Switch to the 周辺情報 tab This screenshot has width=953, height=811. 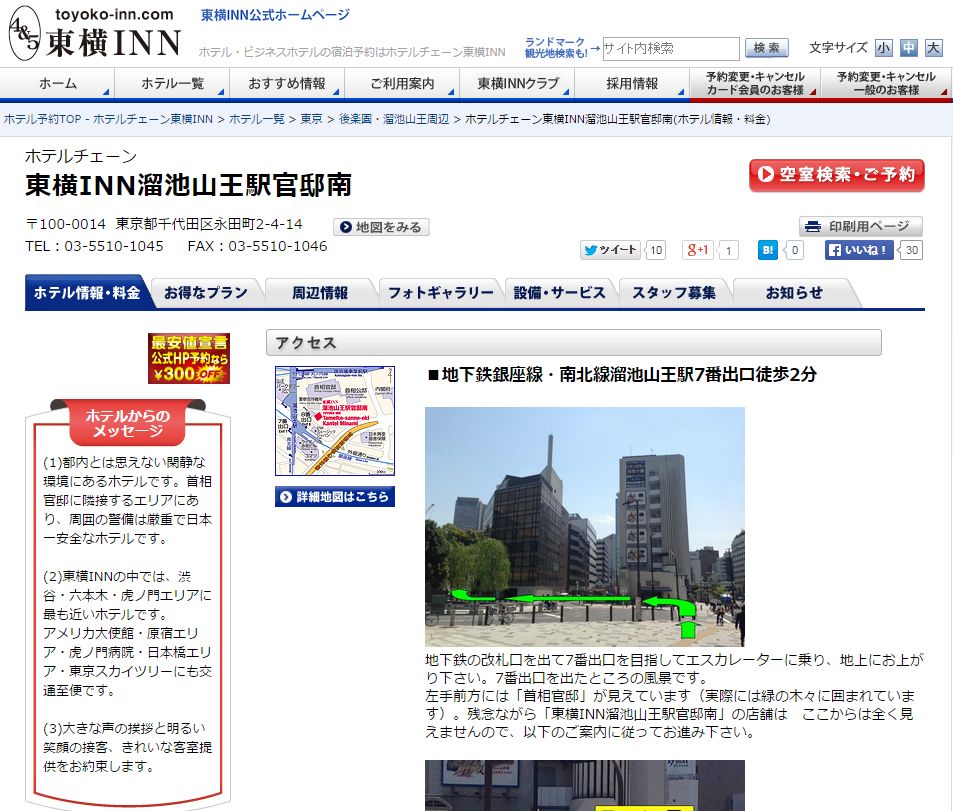pyautogui.click(x=320, y=293)
